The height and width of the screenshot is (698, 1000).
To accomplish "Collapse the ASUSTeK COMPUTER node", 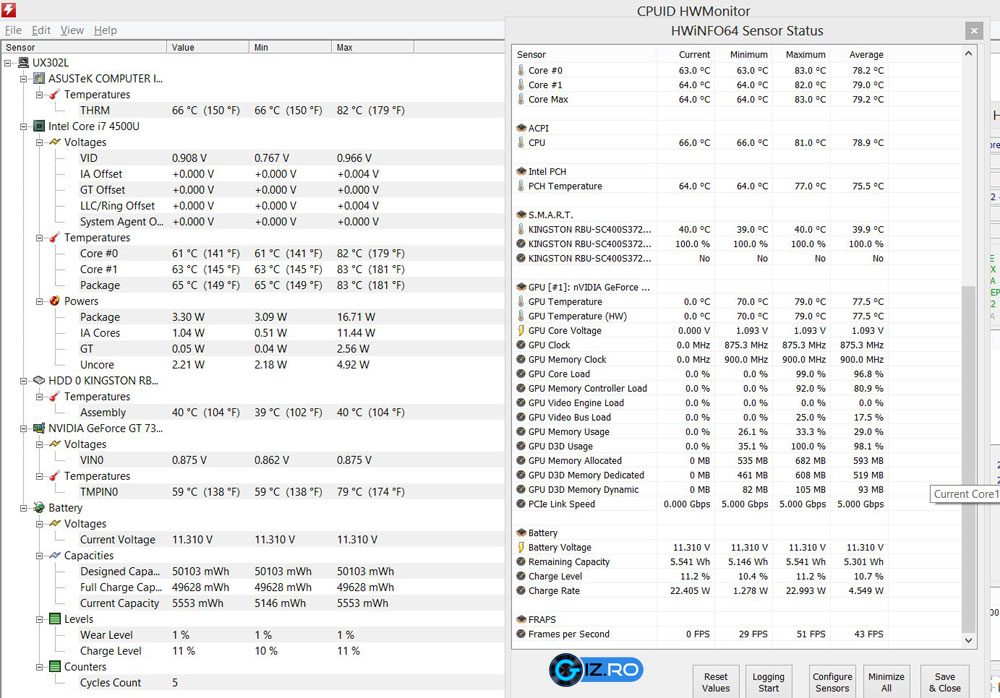I will click(x=24, y=78).
